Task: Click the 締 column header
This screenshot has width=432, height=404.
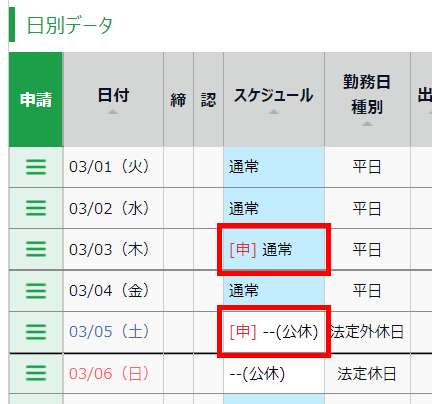Action: tap(178, 99)
